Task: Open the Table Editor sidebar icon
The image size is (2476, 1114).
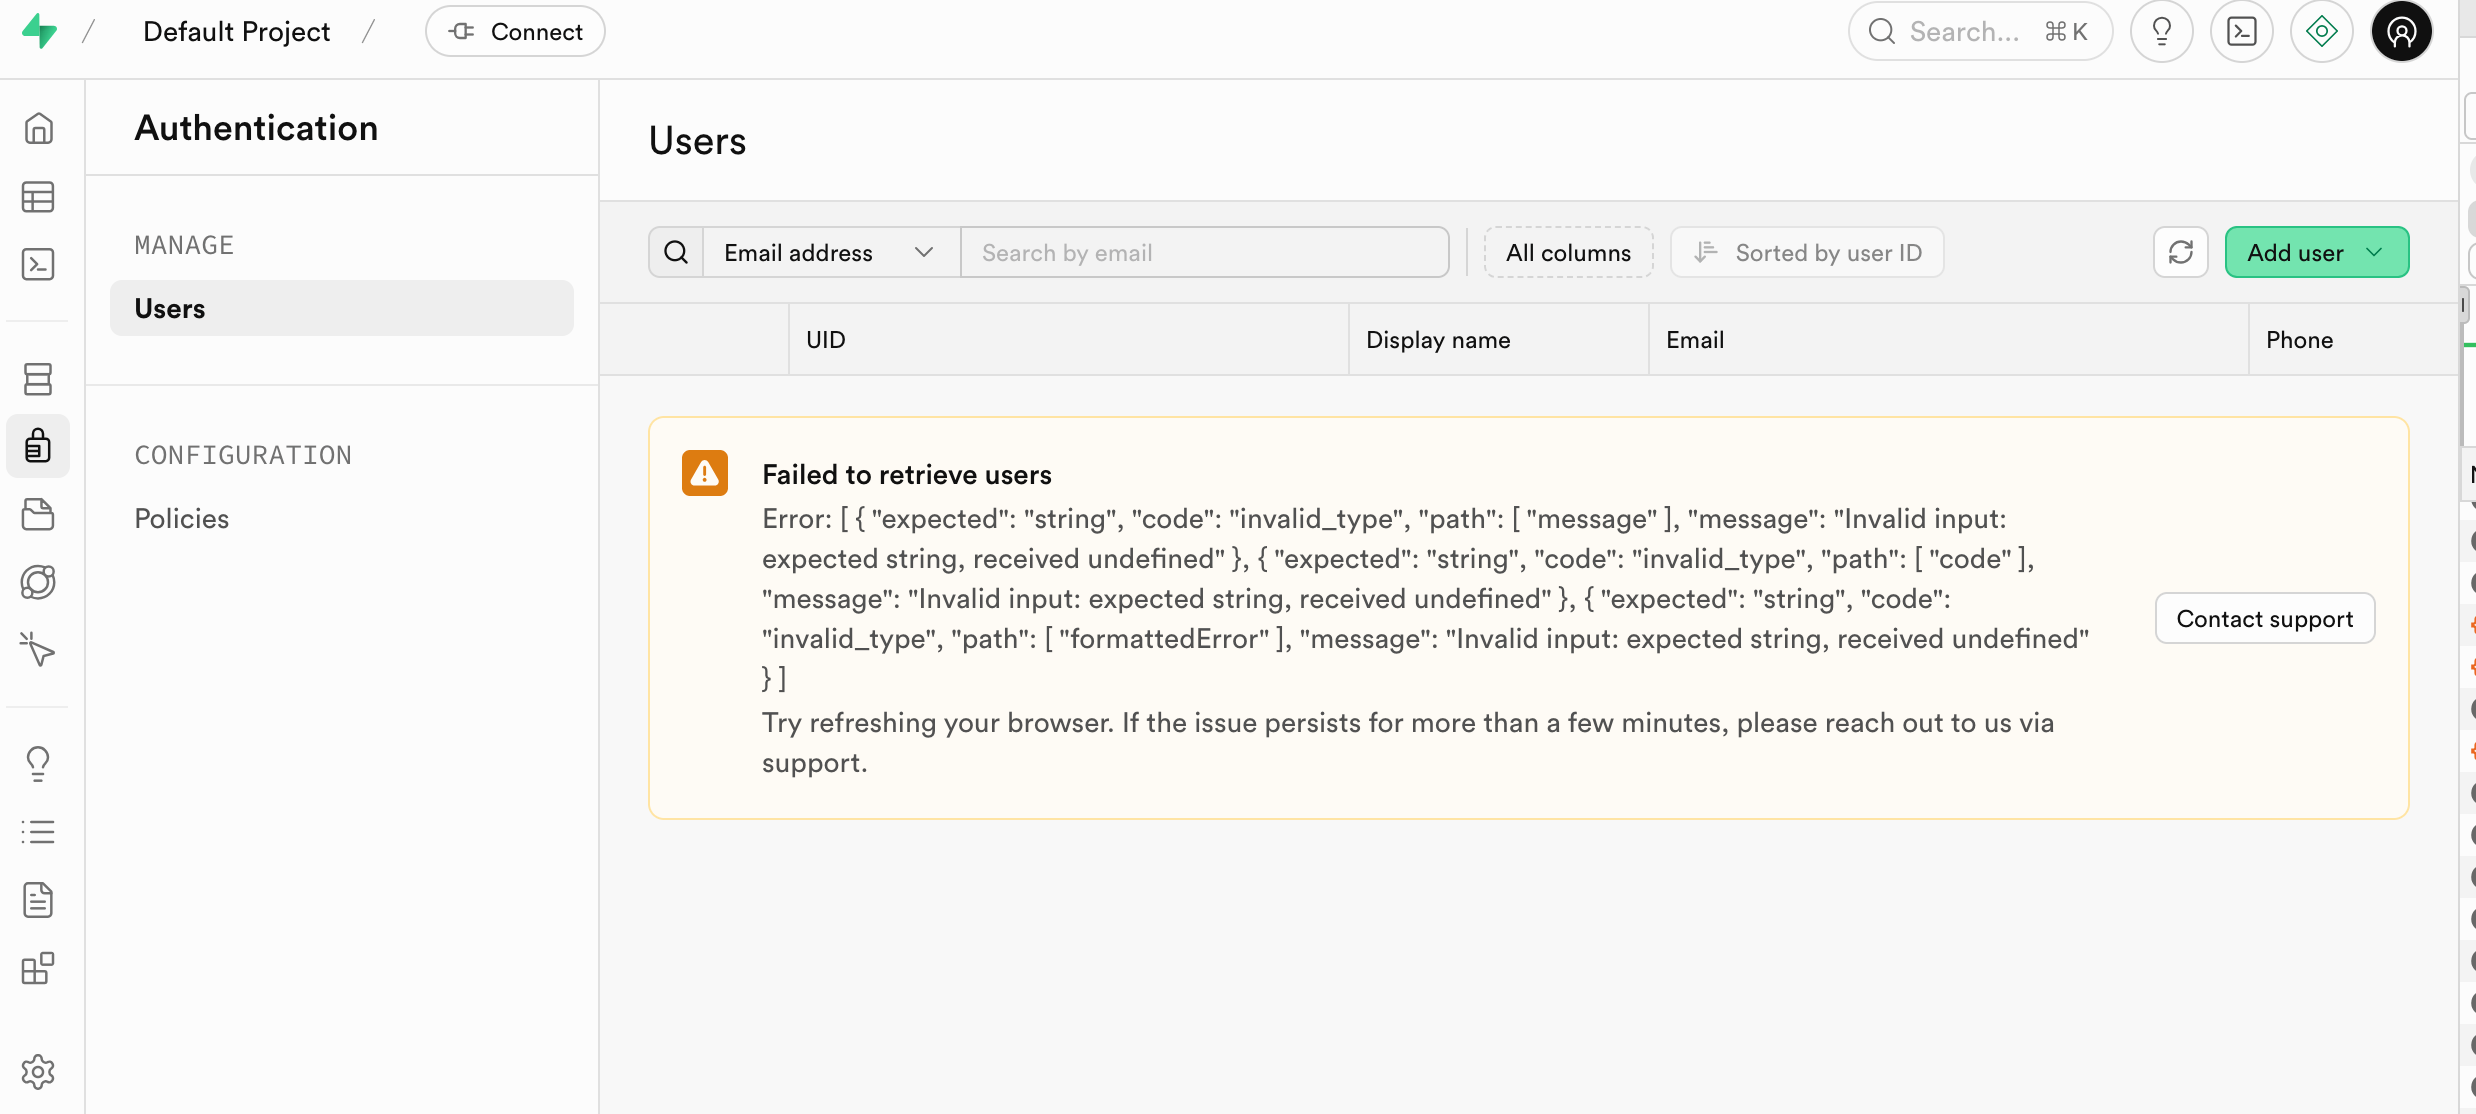Action: (x=38, y=197)
